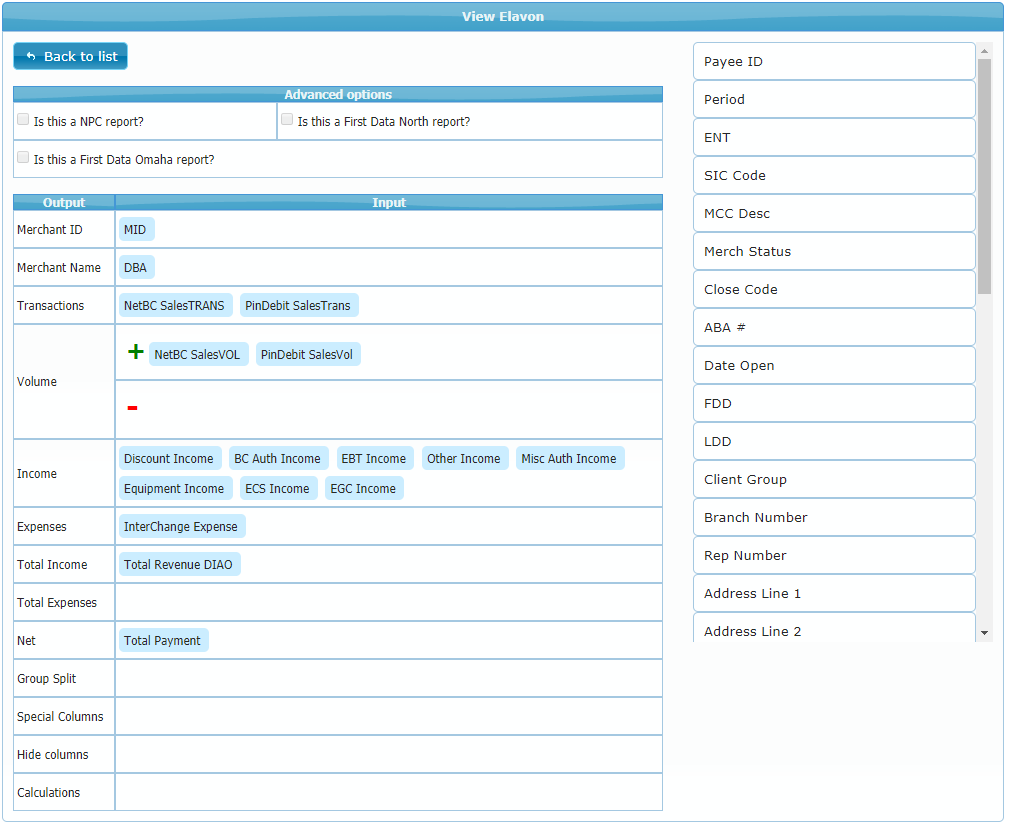Click the empty Total Expenses input cell
The width and height of the screenshot is (1009, 825).
coord(389,603)
